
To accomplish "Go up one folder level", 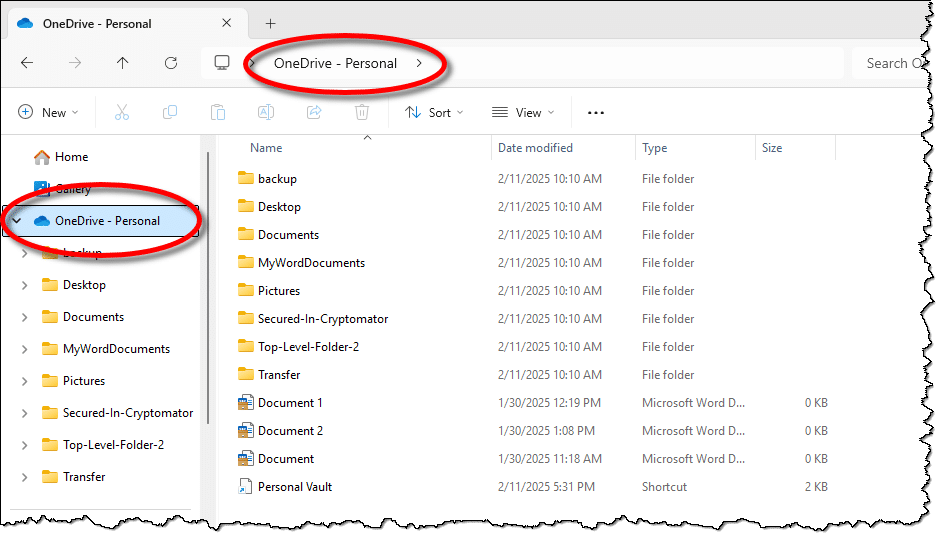I will coord(123,63).
